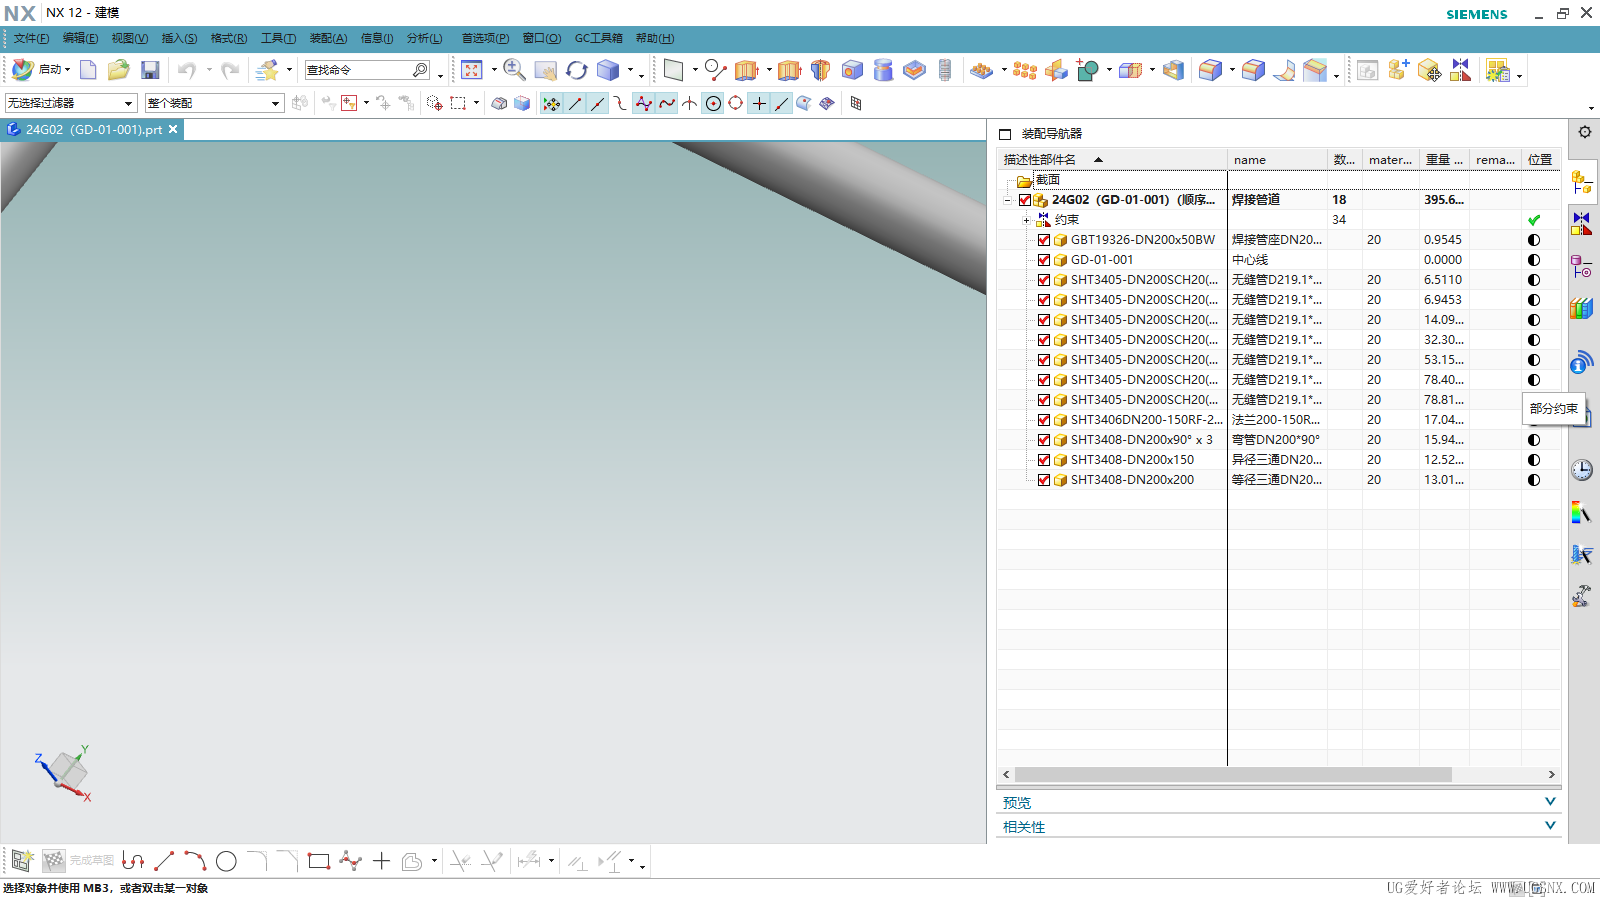Uncheck SHT3408-DN200x200 component
This screenshot has width=1600, height=900.
tap(1044, 480)
